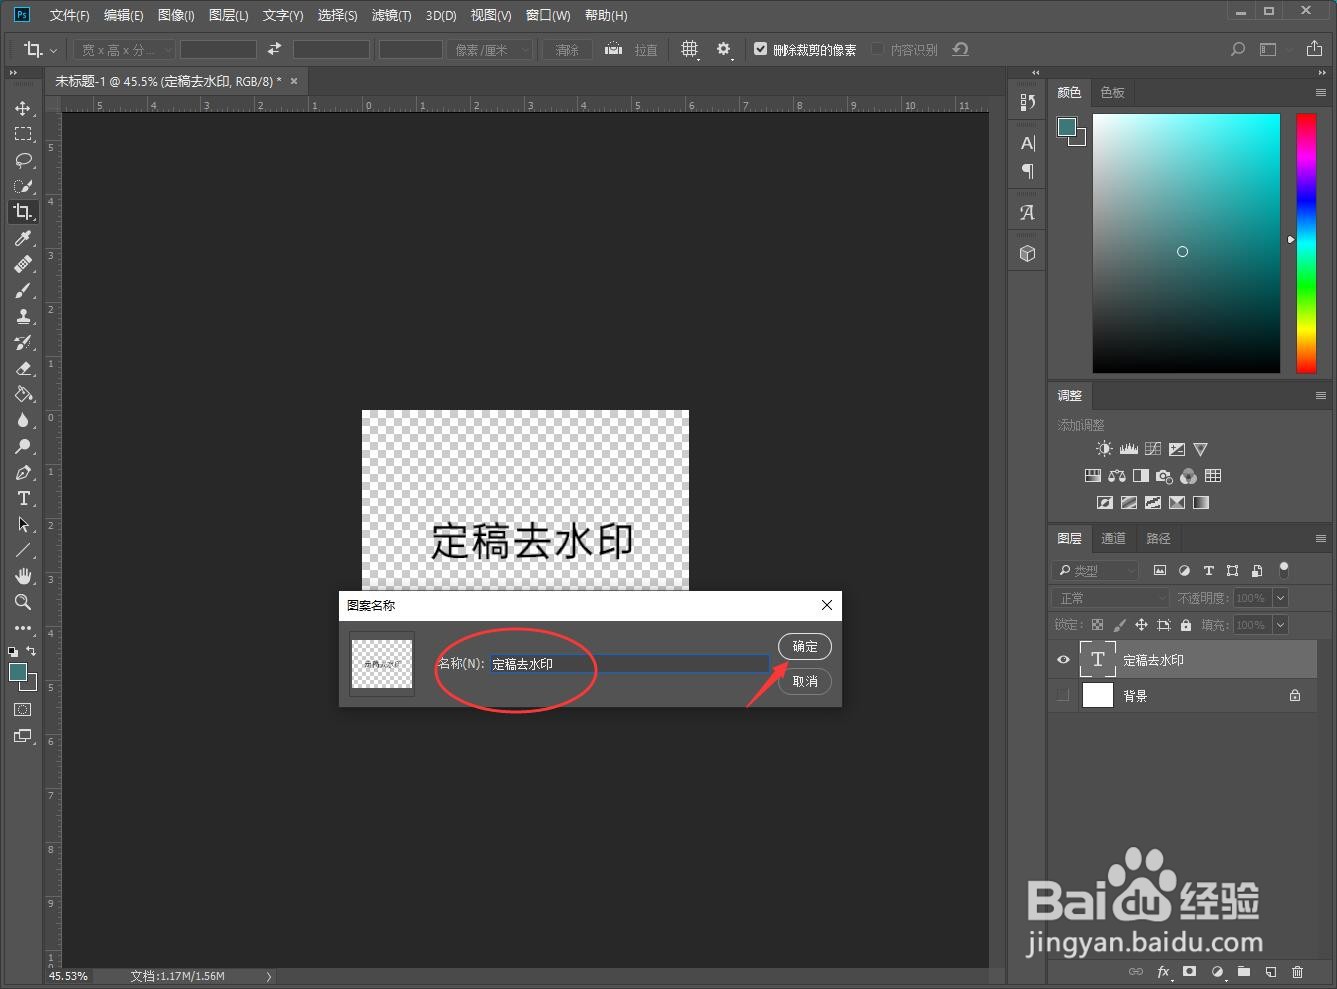Screen dimensions: 1337x989
Task: Create a new layer group
Action: [x=1243, y=971]
